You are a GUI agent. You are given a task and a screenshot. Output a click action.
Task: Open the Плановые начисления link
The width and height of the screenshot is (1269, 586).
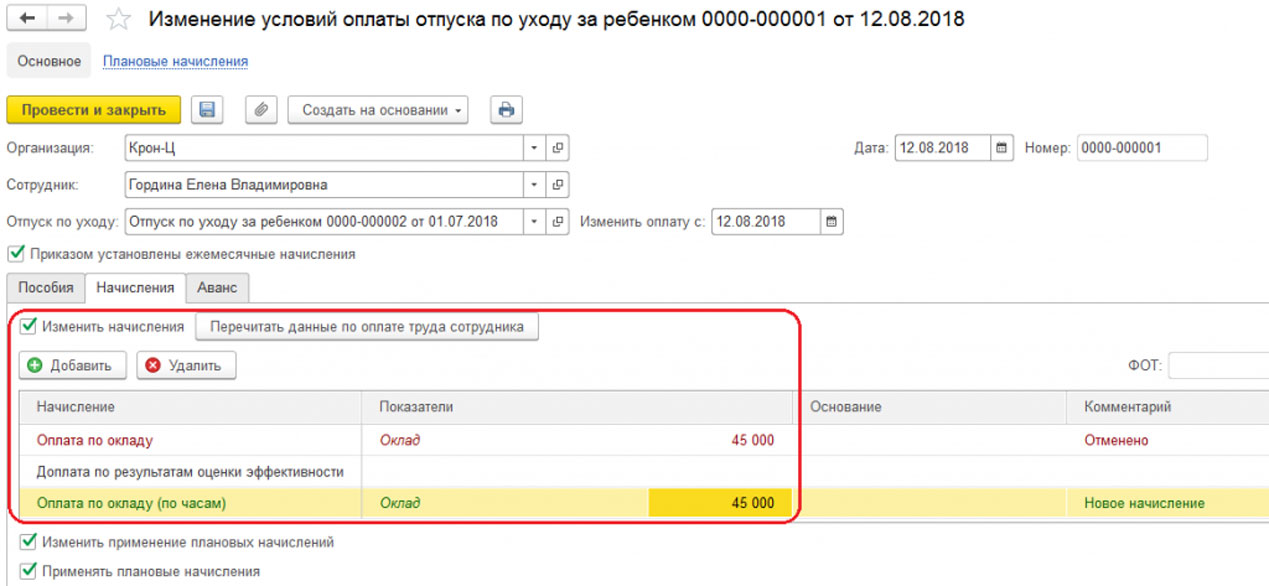click(x=175, y=61)
